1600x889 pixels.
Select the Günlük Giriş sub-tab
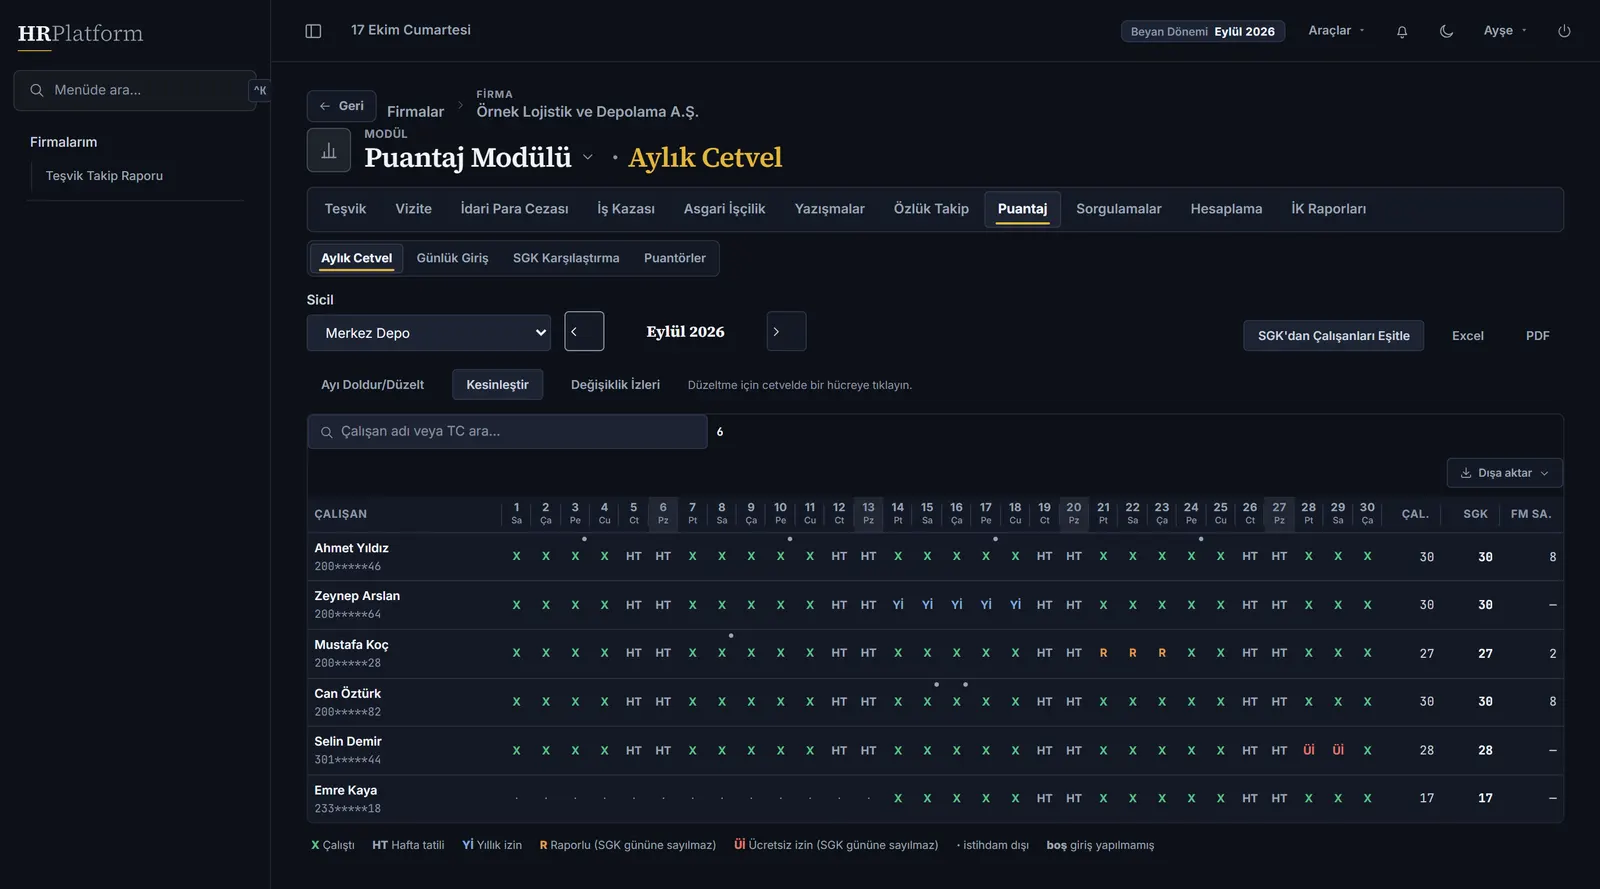tap(452, 258)
